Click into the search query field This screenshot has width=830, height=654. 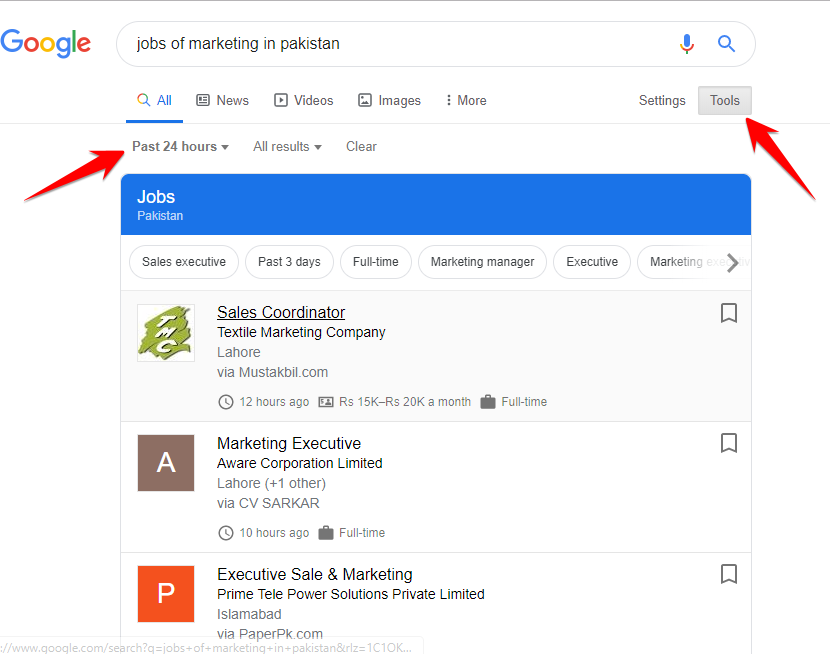click(x=400, y=44)
